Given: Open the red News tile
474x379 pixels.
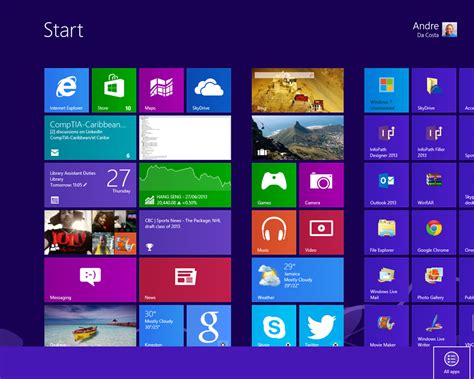Looking at the screenshot, I should tap(185, 280).
